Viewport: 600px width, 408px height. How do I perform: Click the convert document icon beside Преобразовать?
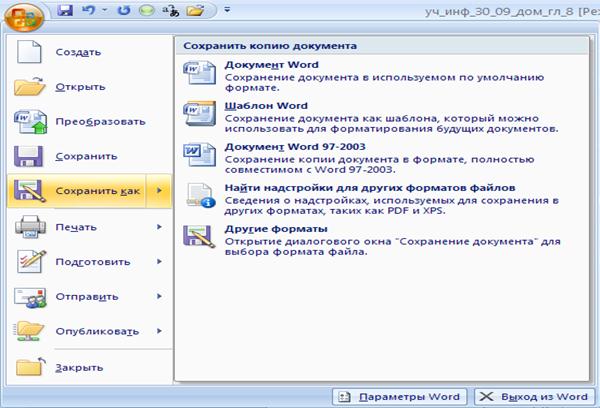click(30, 121)
